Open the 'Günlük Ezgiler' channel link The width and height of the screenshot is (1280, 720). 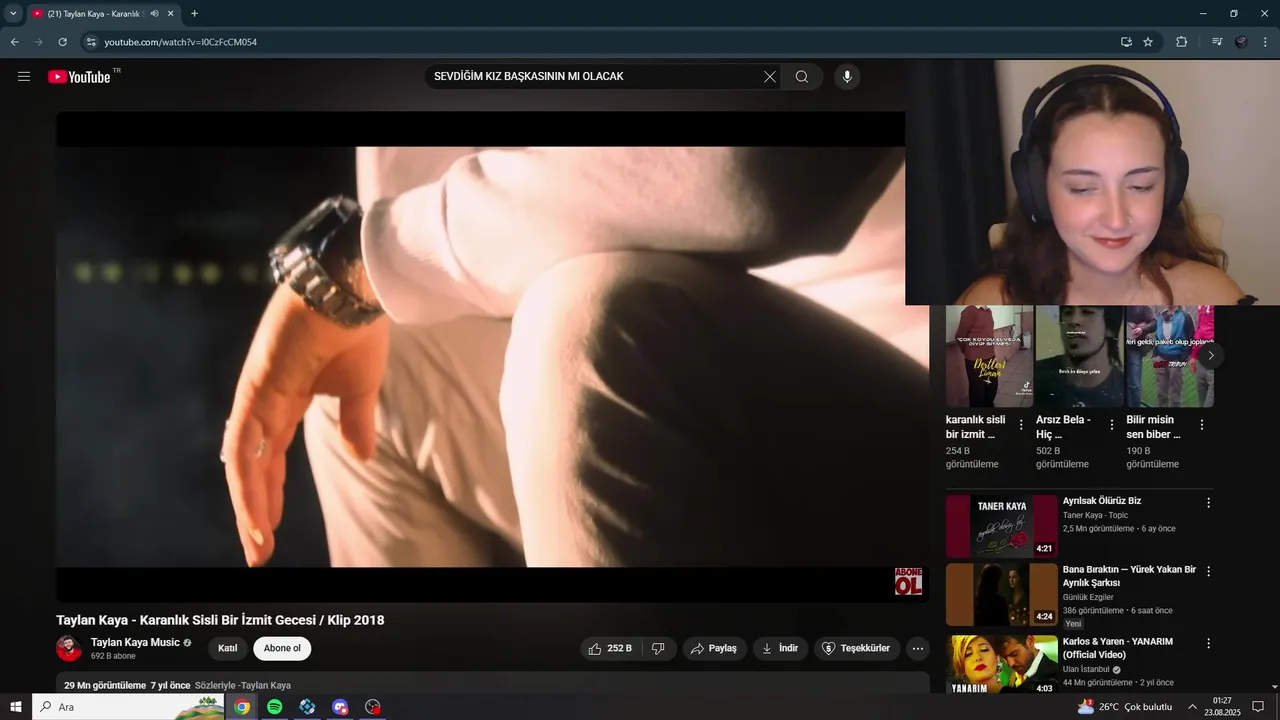click(1088, 597)
